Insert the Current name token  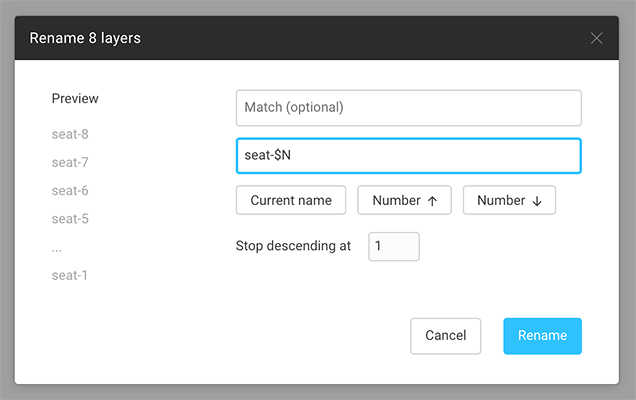(291, 200)
